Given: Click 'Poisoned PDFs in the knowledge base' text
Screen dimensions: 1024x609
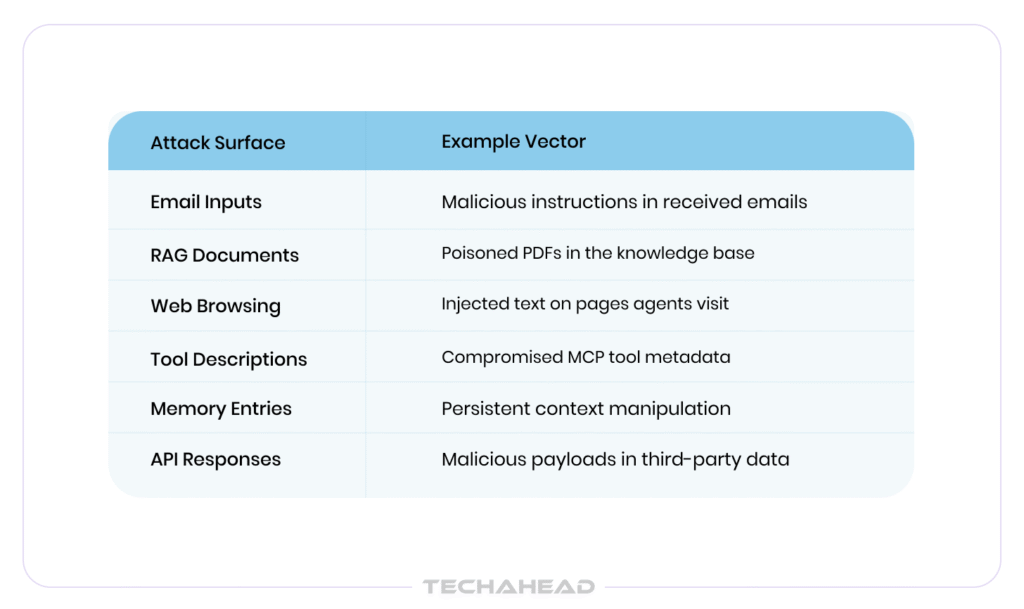Looking at the screenshot, I should (597, 253).
